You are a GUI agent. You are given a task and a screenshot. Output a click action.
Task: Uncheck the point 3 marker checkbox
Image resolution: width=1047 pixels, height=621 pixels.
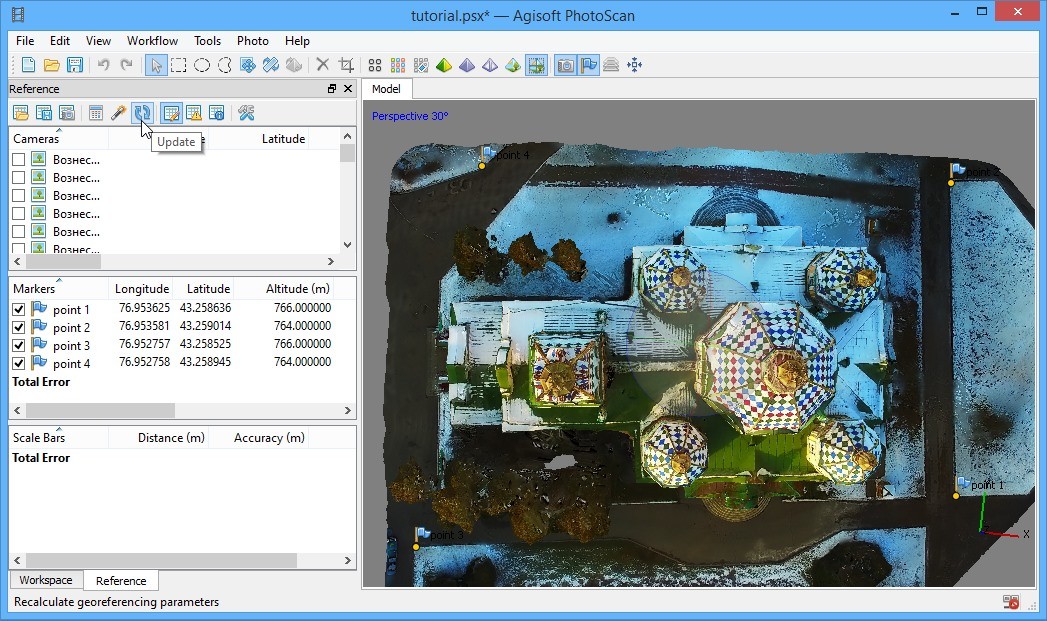[19, 345]
